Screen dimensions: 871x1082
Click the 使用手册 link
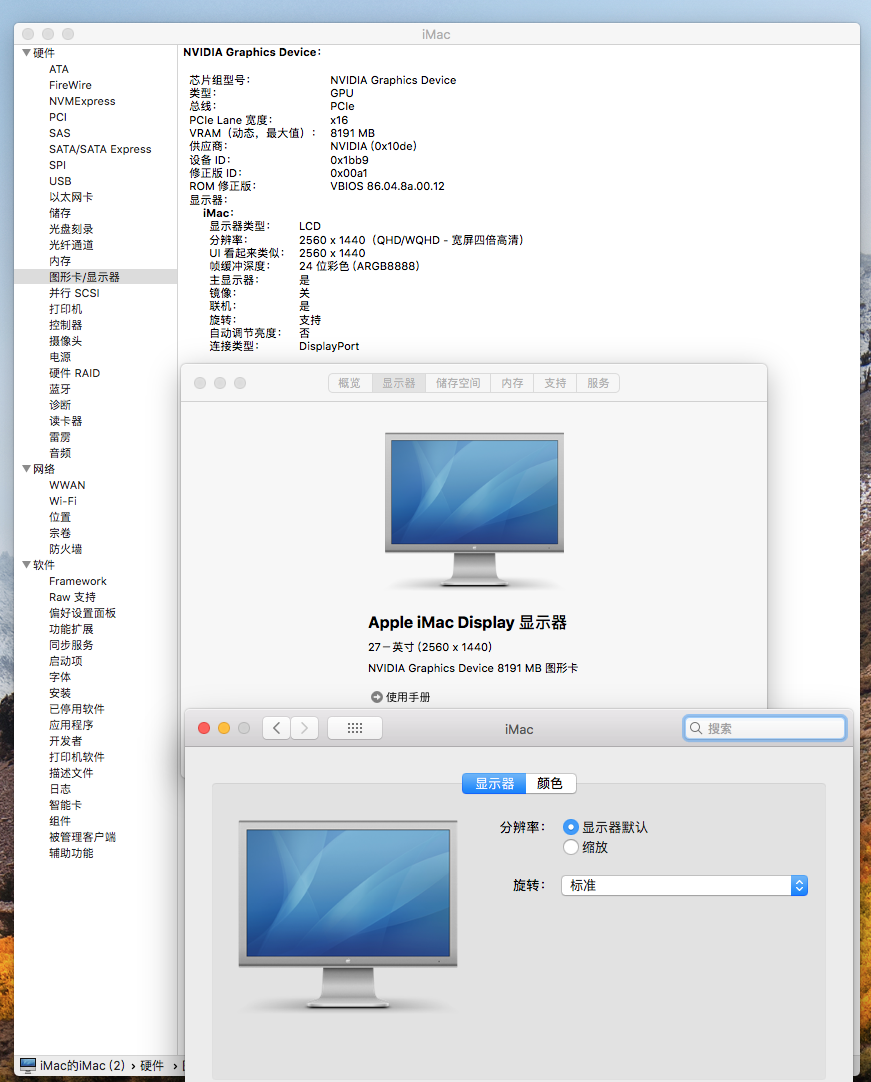pos(408,697)
